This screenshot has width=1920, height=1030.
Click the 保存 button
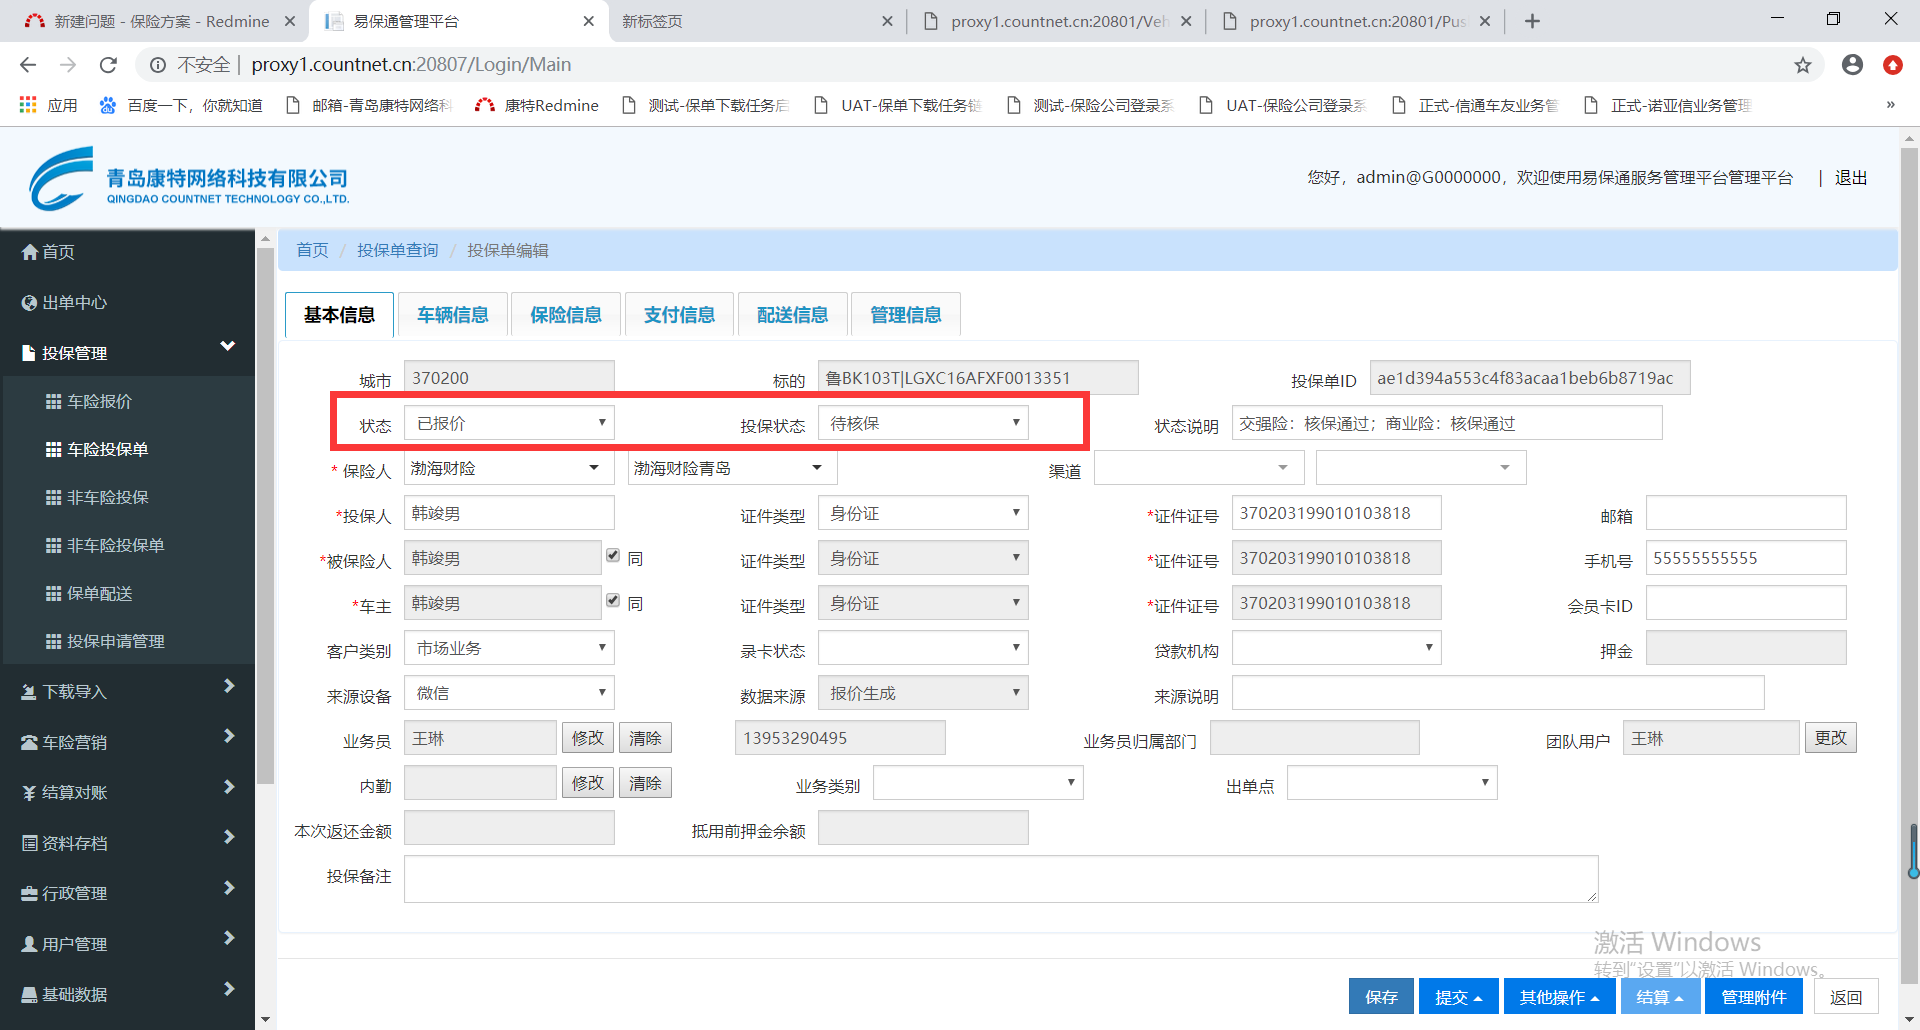(x=1381, y=997)
